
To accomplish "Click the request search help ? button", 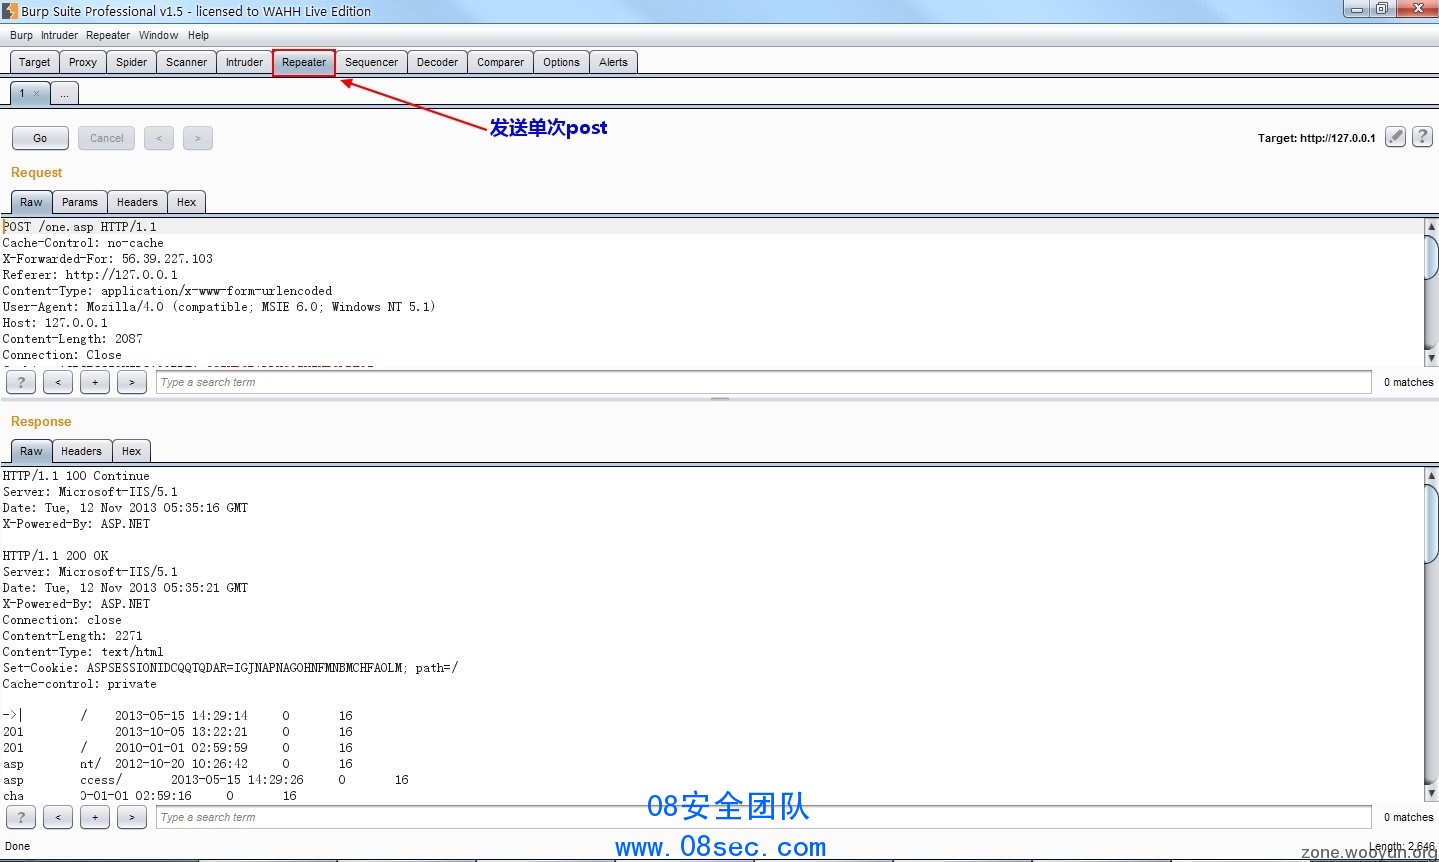I will coord(21,382).
